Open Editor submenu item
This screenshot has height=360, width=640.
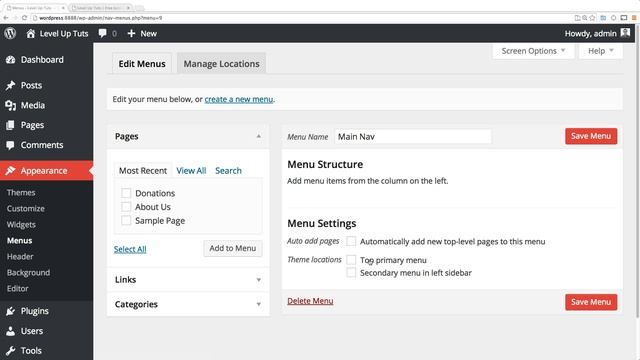coord(18,288)
